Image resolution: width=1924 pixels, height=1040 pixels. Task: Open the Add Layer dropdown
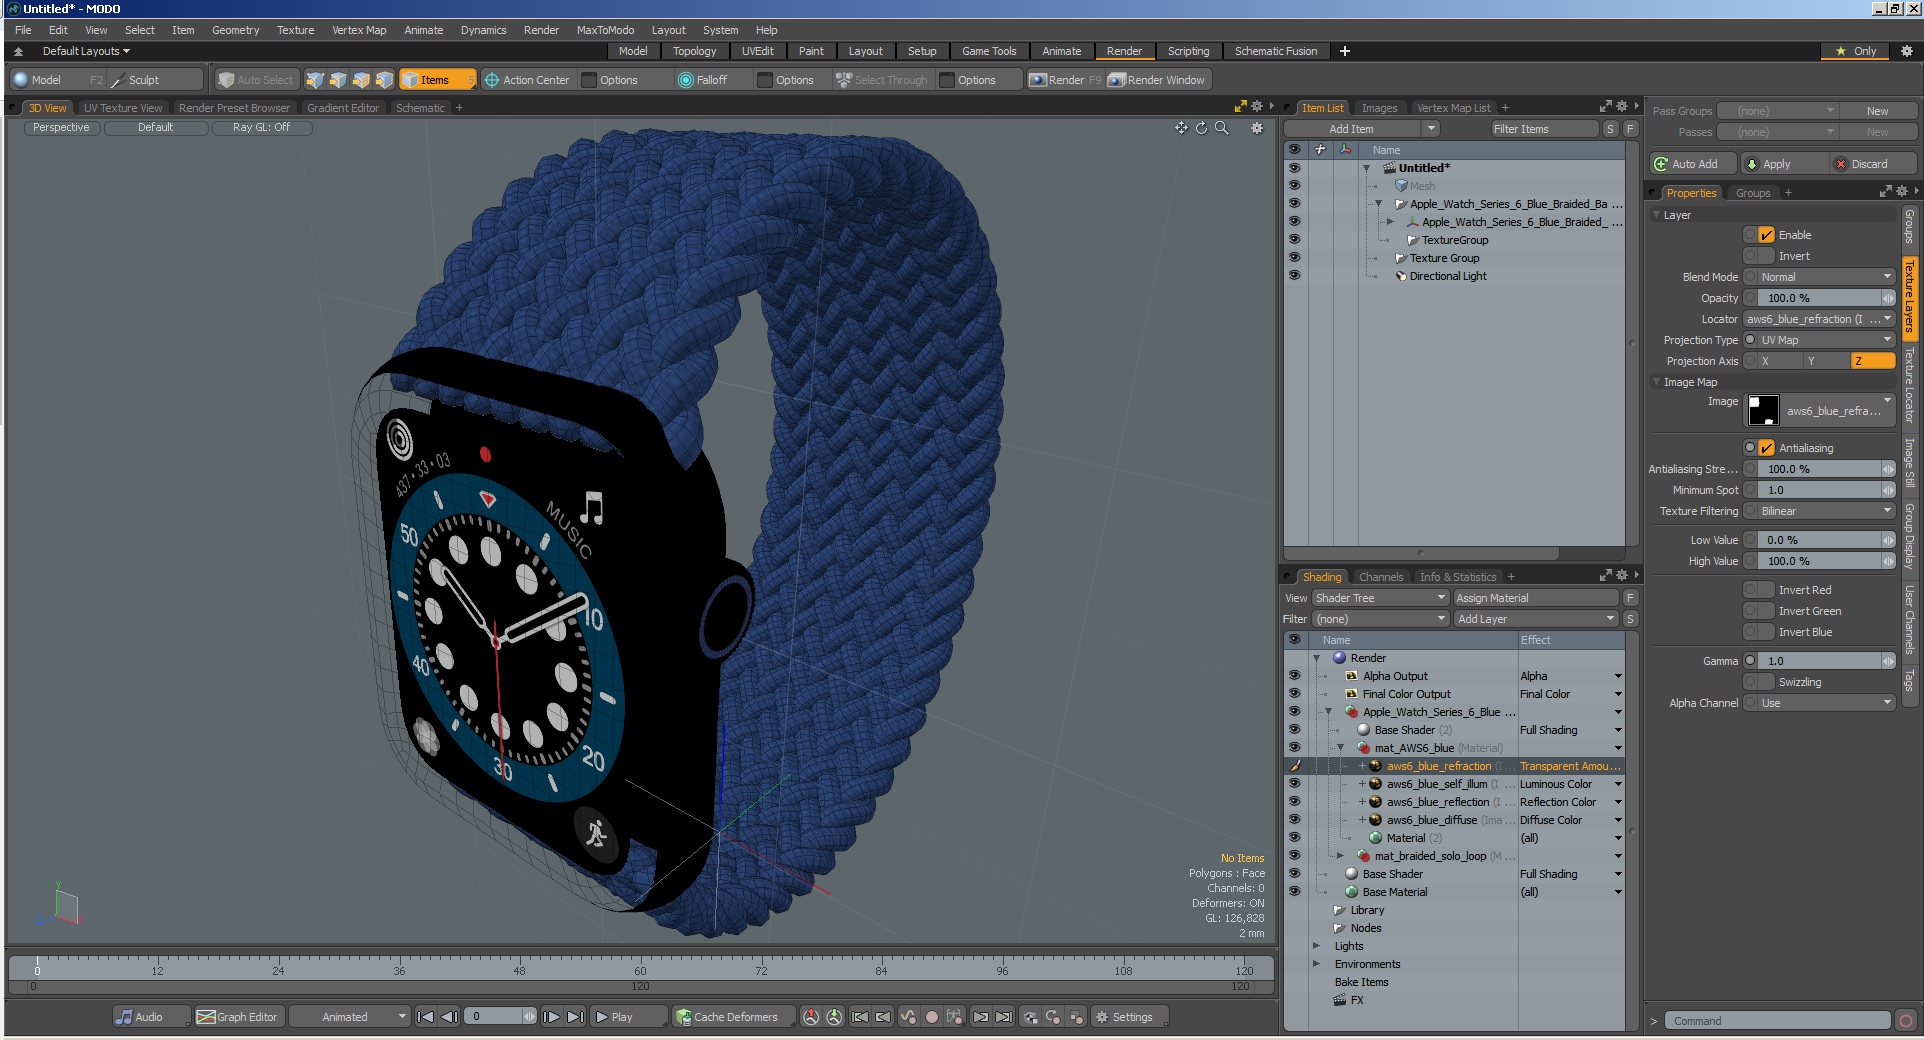[x=1536, y=619]
